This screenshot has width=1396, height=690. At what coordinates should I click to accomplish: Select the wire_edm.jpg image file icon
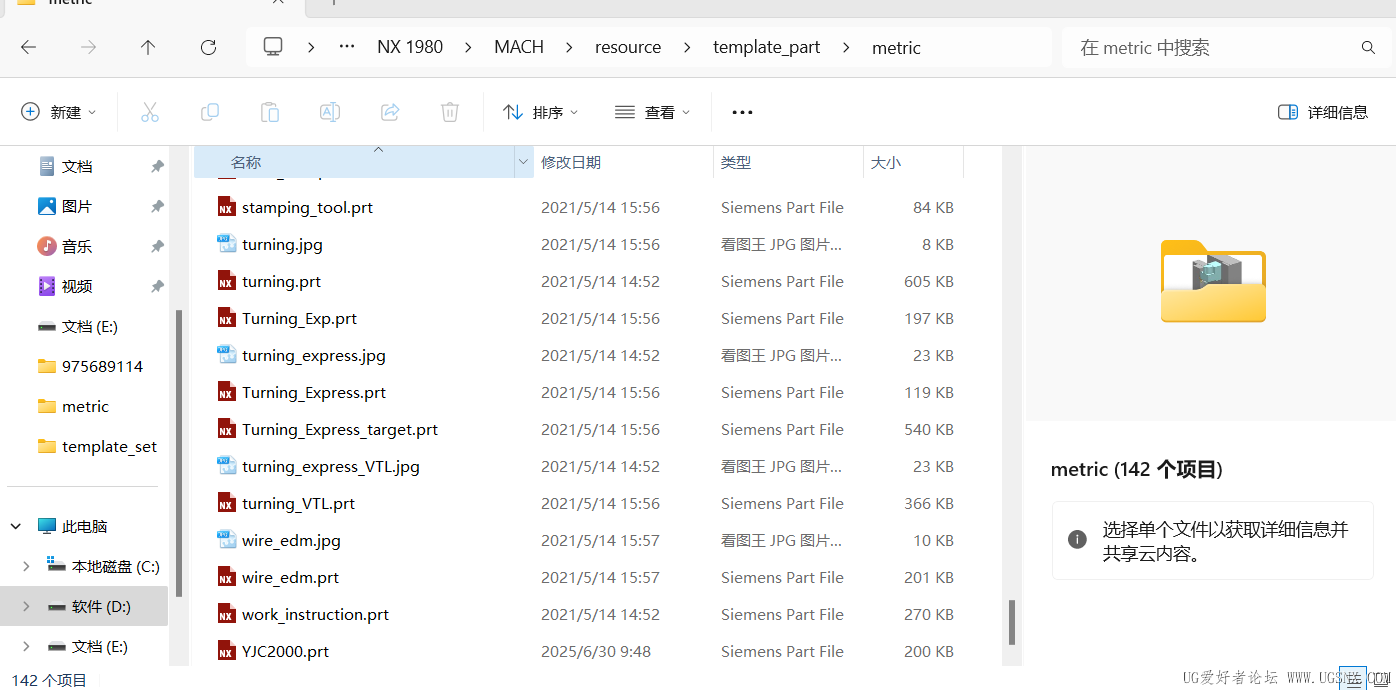point(226,540)
